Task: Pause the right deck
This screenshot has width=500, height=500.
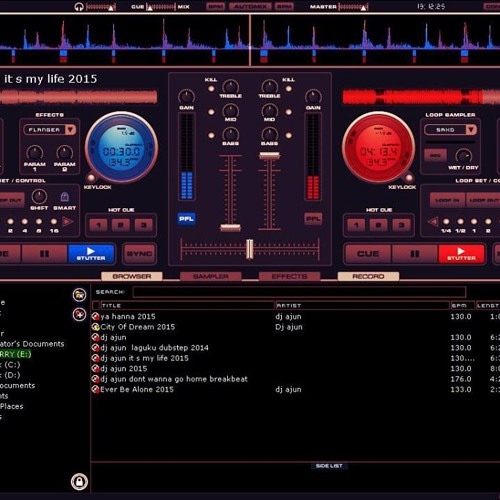Action: coord(415,254)
